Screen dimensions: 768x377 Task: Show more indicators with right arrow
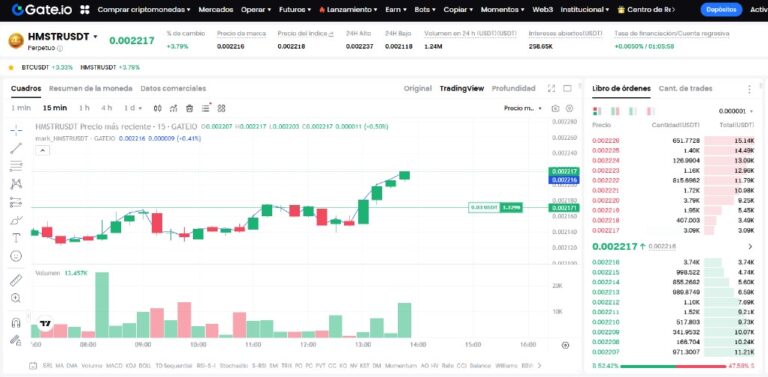(x=540, y=366)
